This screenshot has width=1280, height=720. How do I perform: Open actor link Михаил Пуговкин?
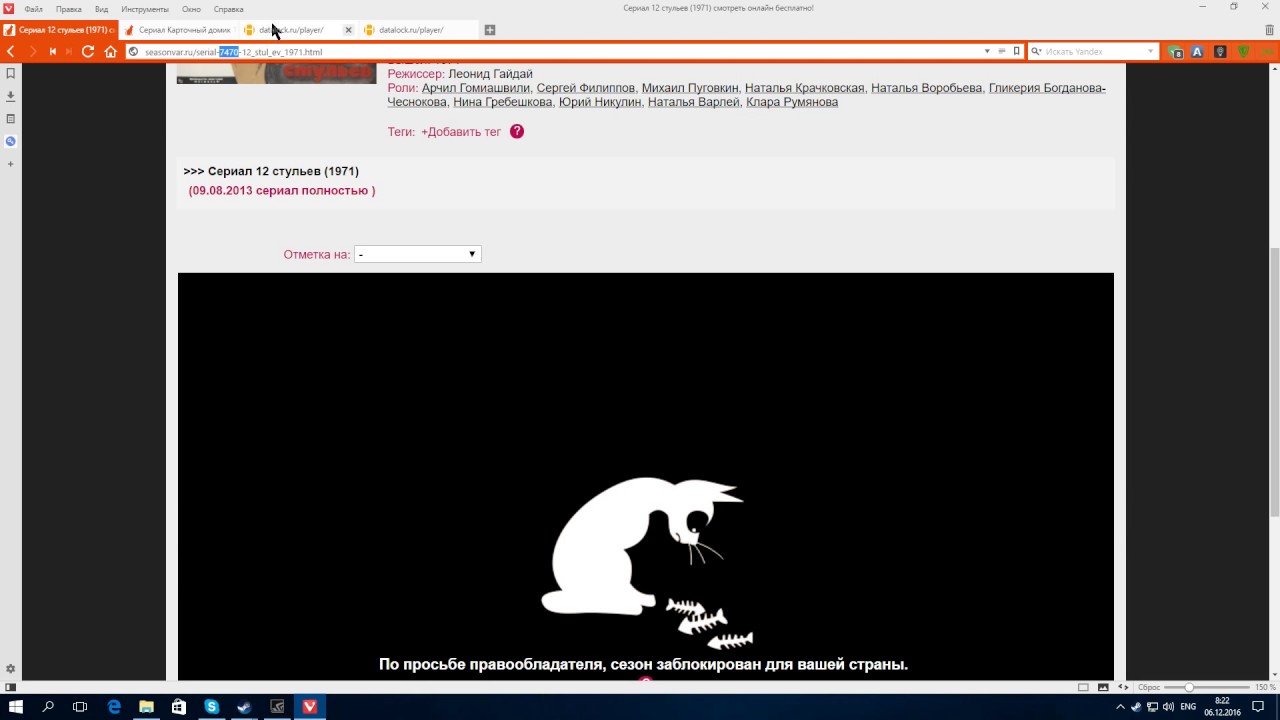(x=690, y=88)
